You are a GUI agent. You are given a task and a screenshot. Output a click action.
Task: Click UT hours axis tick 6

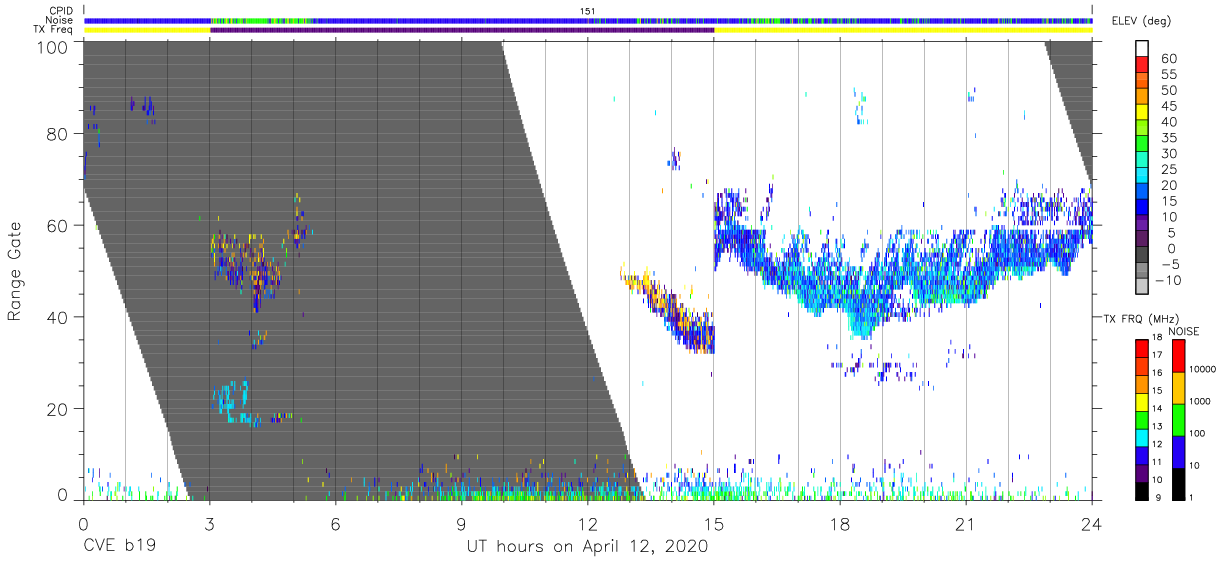point(335,524)
